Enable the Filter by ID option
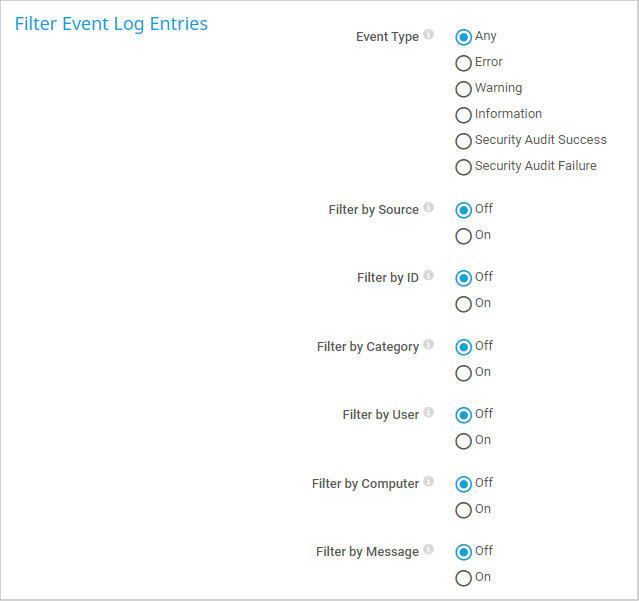This screenshot has width=639, height=601. pyautogui.click(x=463, y=304)
